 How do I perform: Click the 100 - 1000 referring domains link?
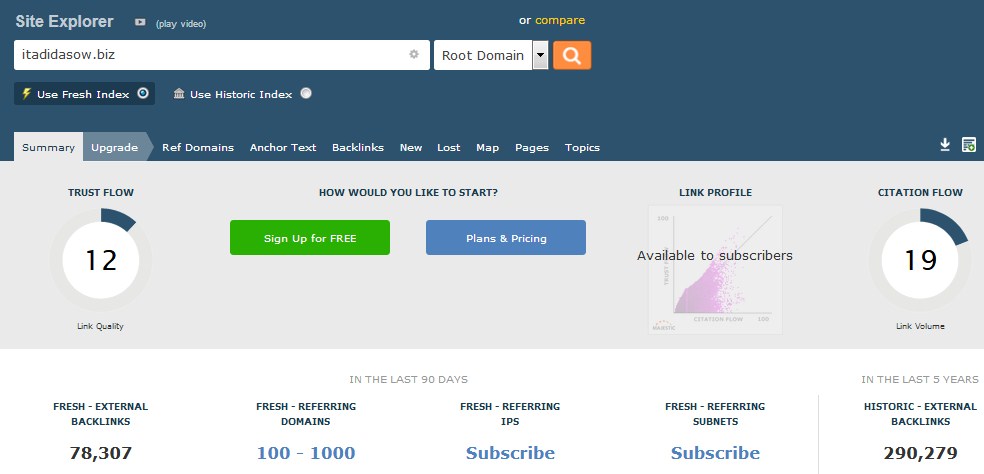click(306, 453)
